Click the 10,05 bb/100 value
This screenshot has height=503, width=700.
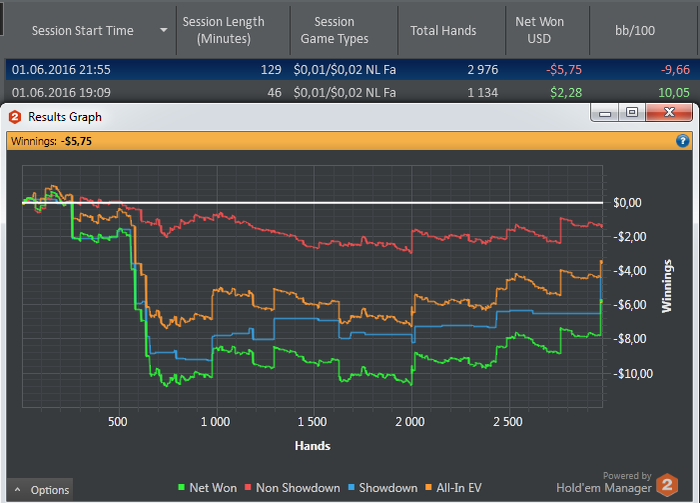point(674,92)
